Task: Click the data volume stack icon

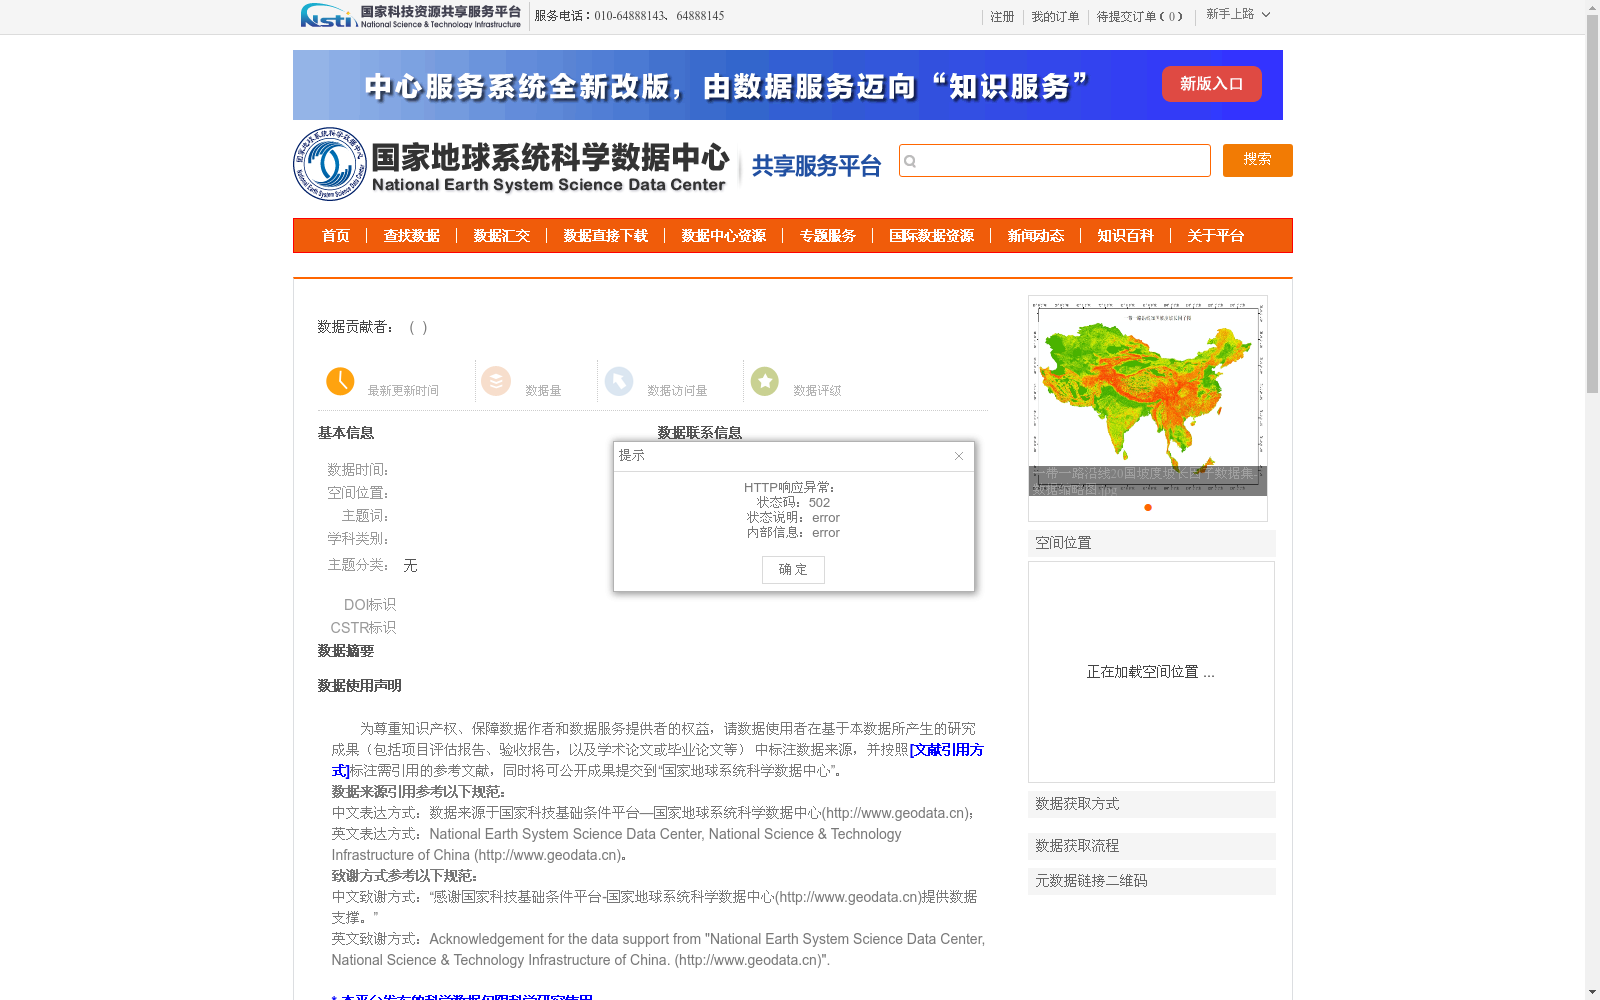Action: (496, 381)
